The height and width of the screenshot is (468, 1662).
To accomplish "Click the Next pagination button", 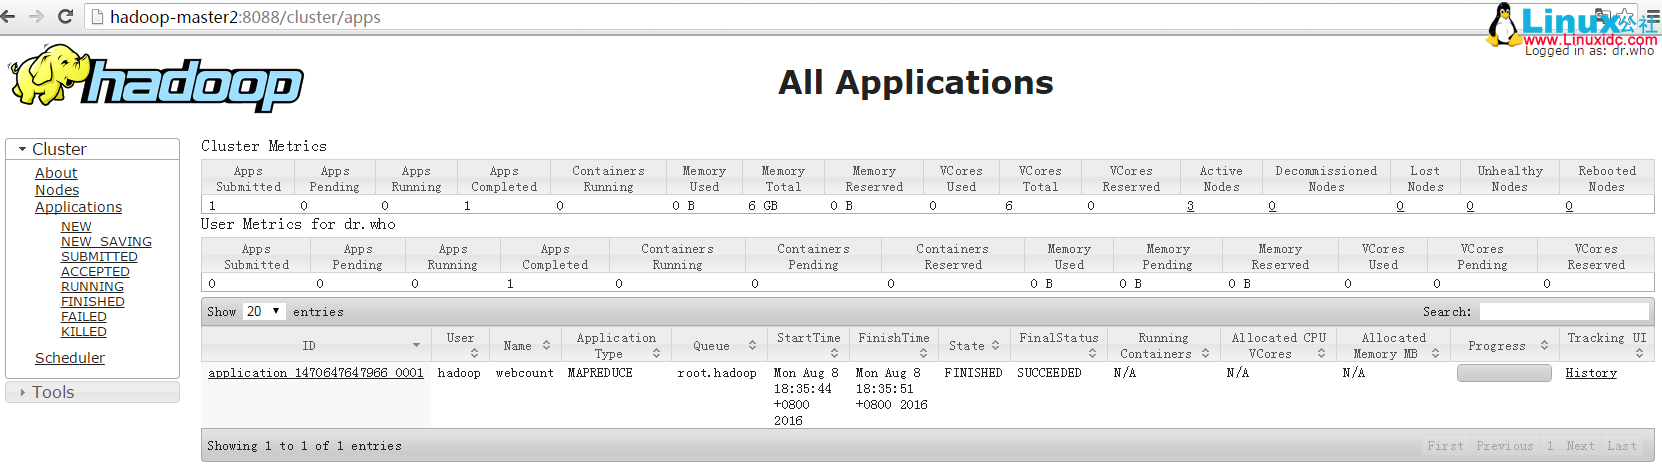I will [1580, 446].
